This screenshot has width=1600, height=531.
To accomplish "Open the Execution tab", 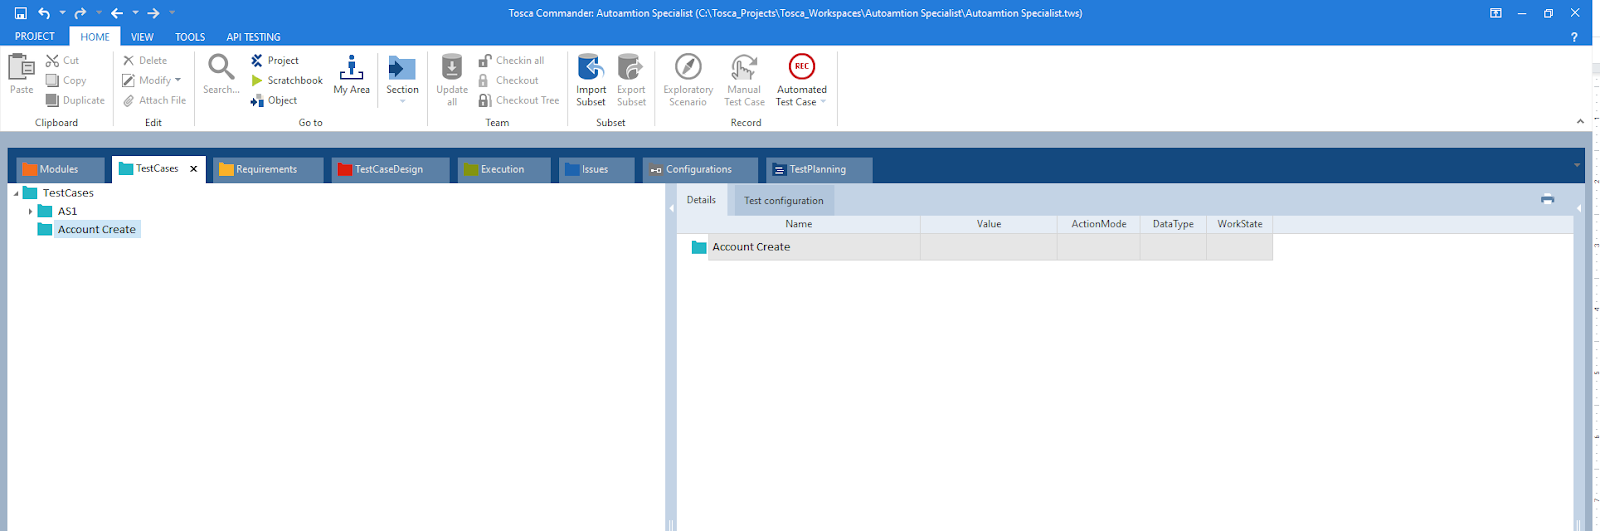I will coord(504,169).
